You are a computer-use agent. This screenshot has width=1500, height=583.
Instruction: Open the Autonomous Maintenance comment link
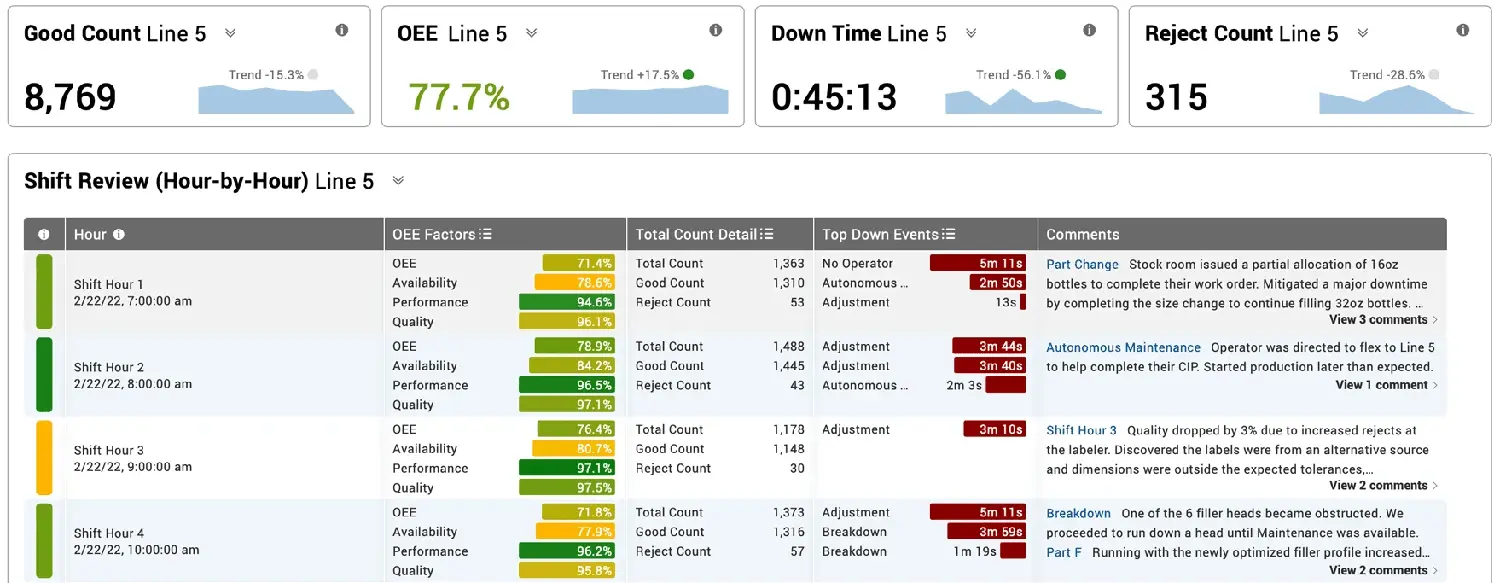(1123, 348)
